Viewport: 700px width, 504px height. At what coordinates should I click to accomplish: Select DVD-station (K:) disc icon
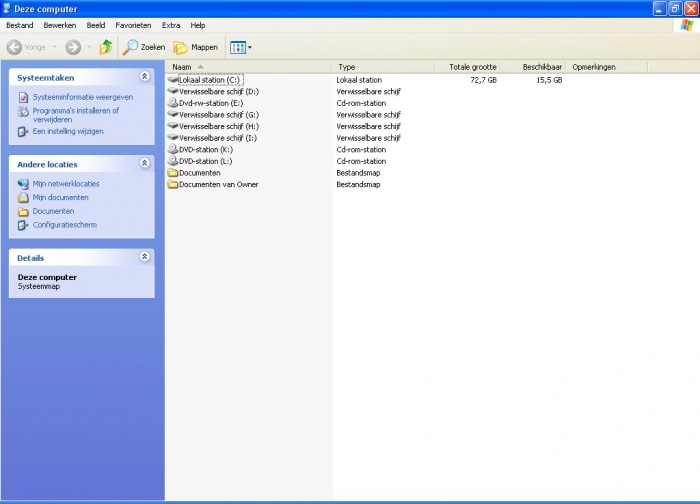tap(173, 149)
